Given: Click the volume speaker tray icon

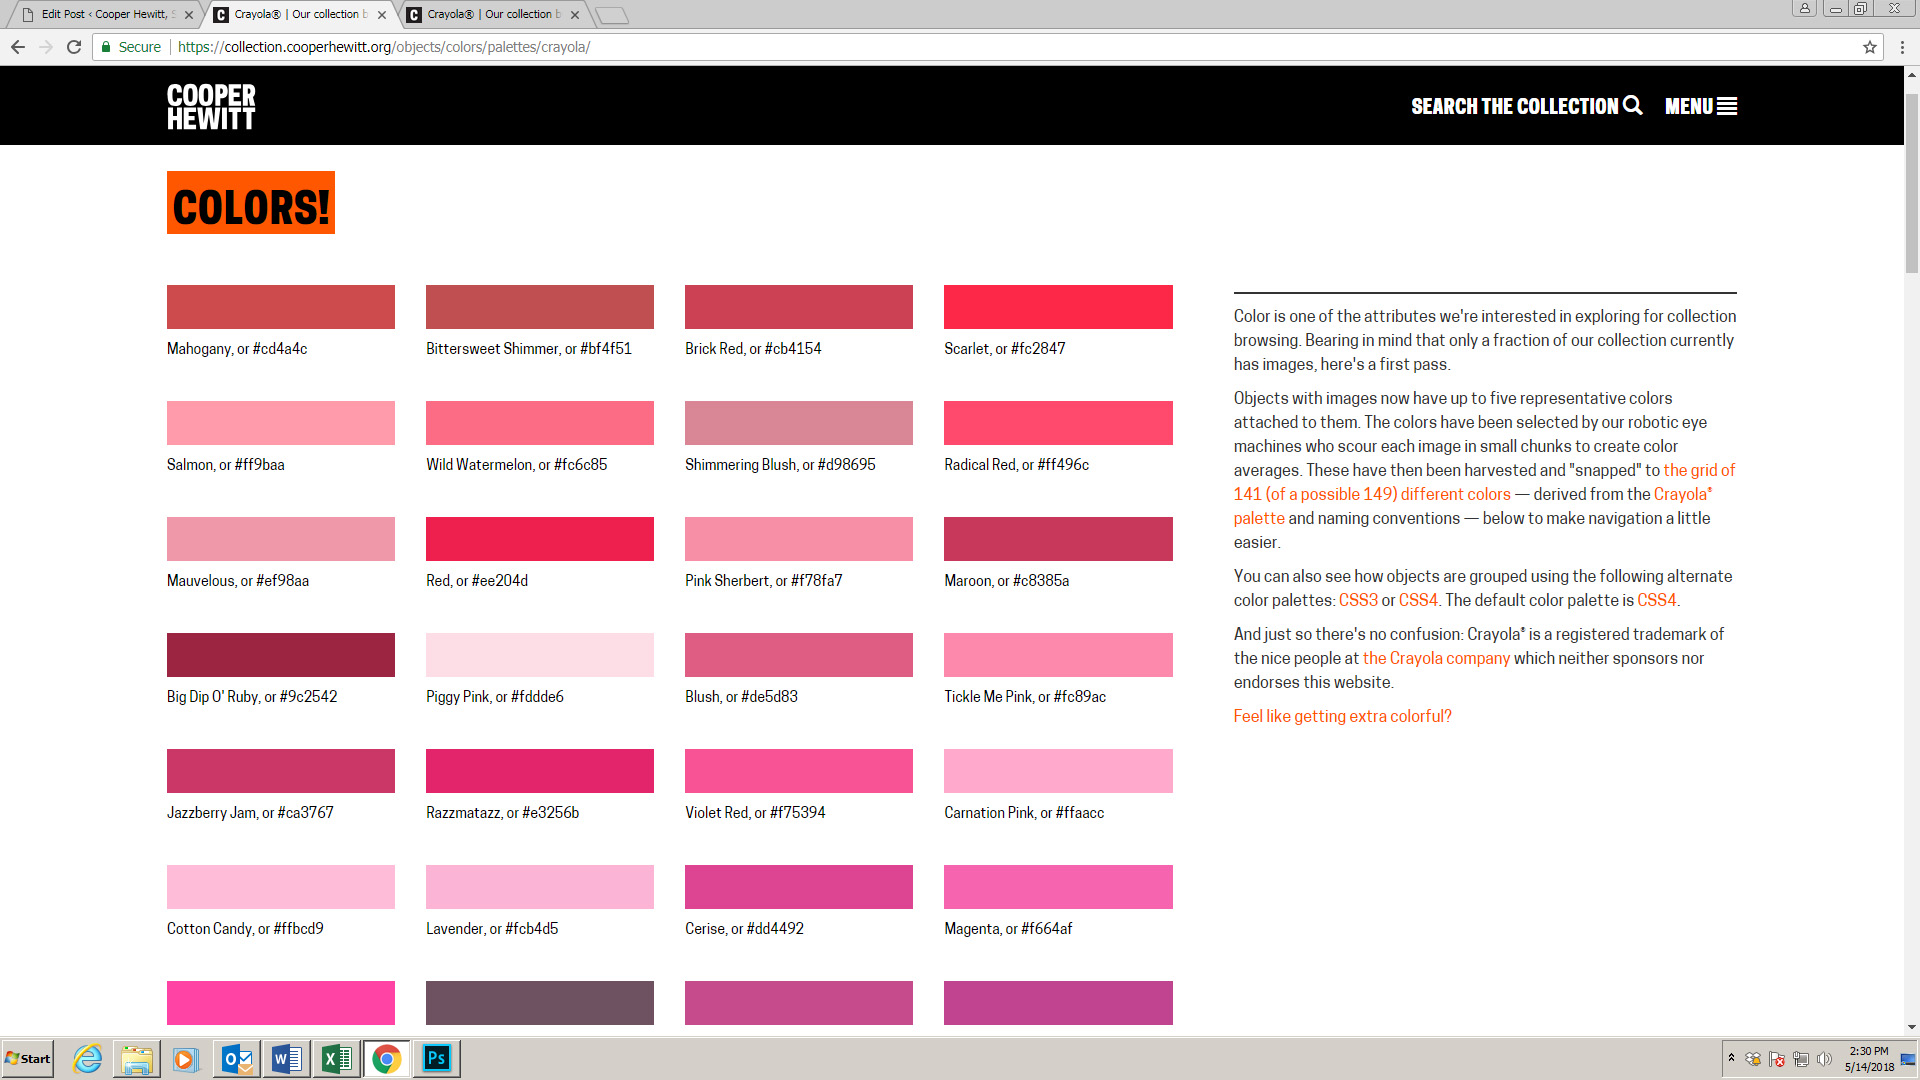Looking at the screenshot, I should [x=1824, y=1059].
